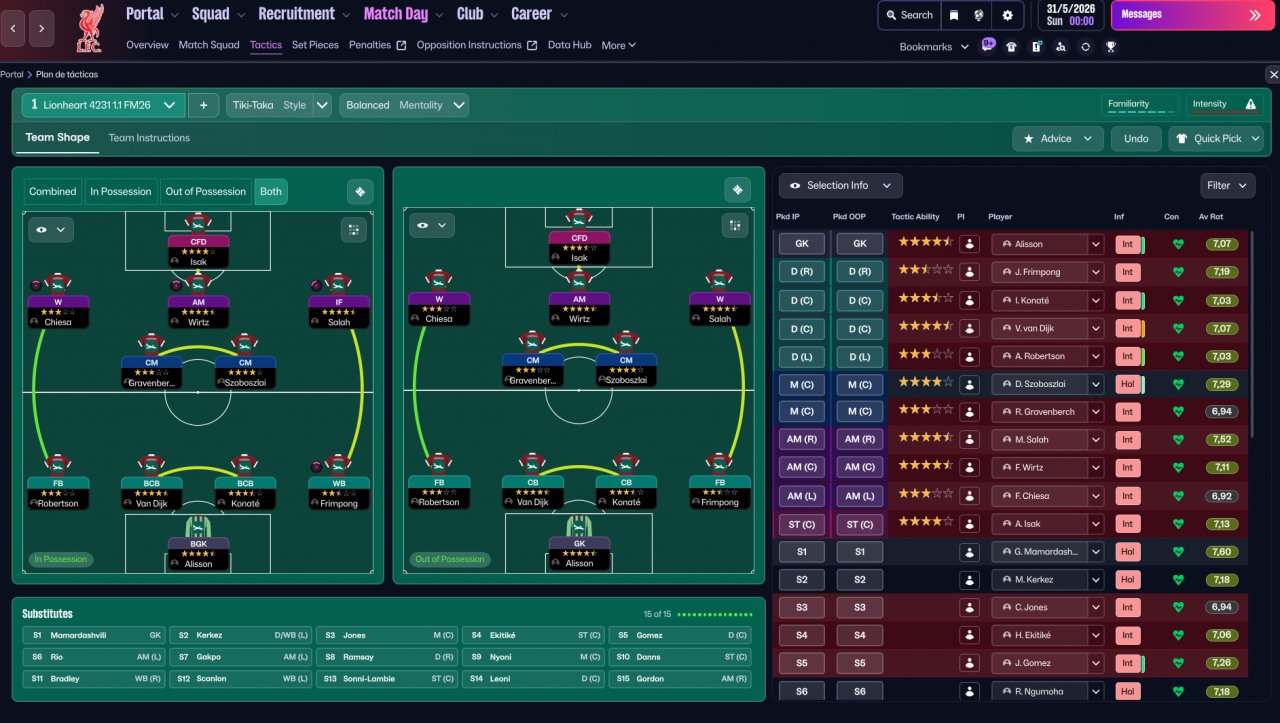Open the Opposition Instructions link
Image resolution: width=1280 pixels, height=723 pixels.
(x=477, y=45)
